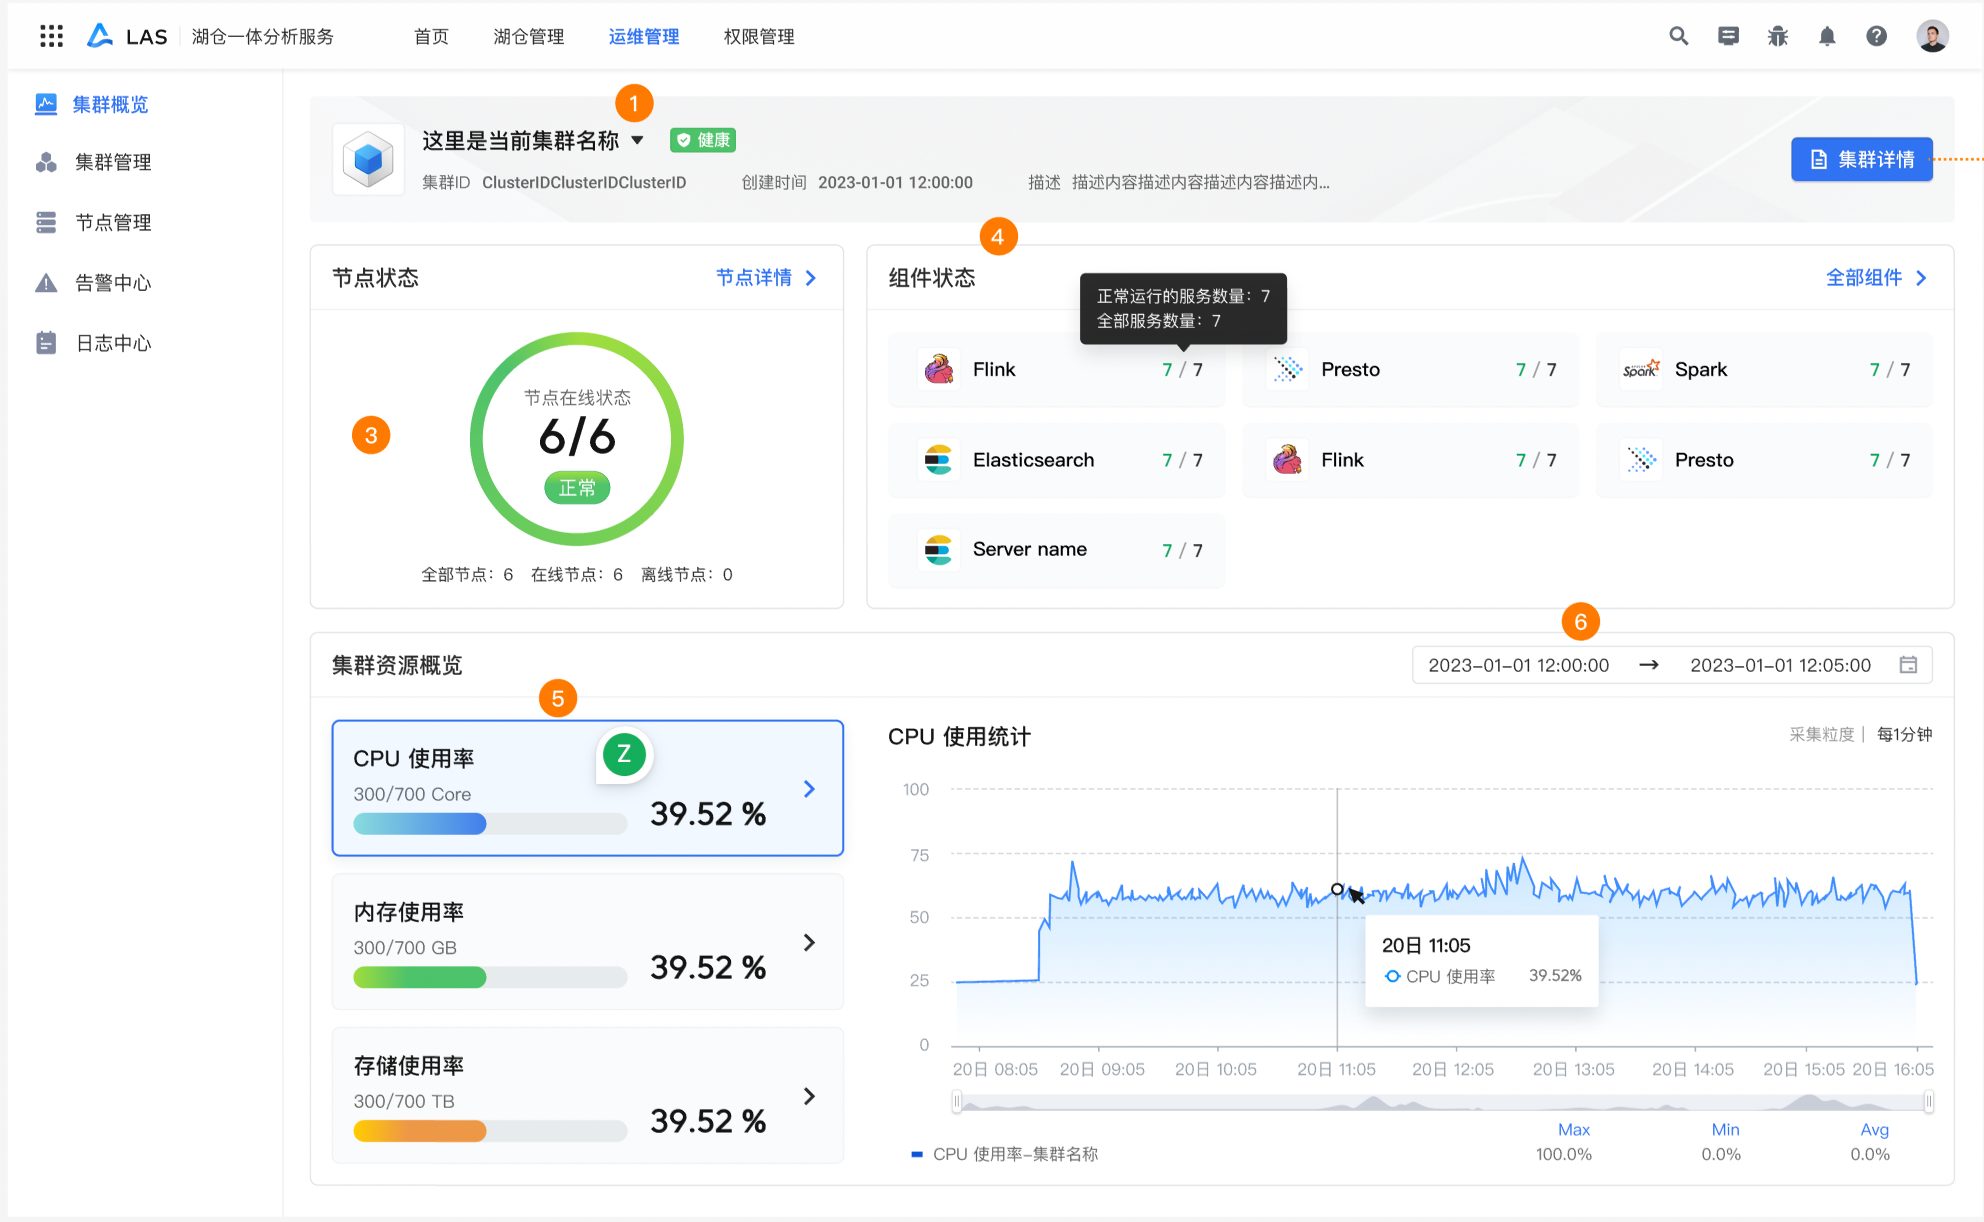Select the 内存使用率 card
This screenshot has width=1984, height=1222.
click(x=587, y=941)
